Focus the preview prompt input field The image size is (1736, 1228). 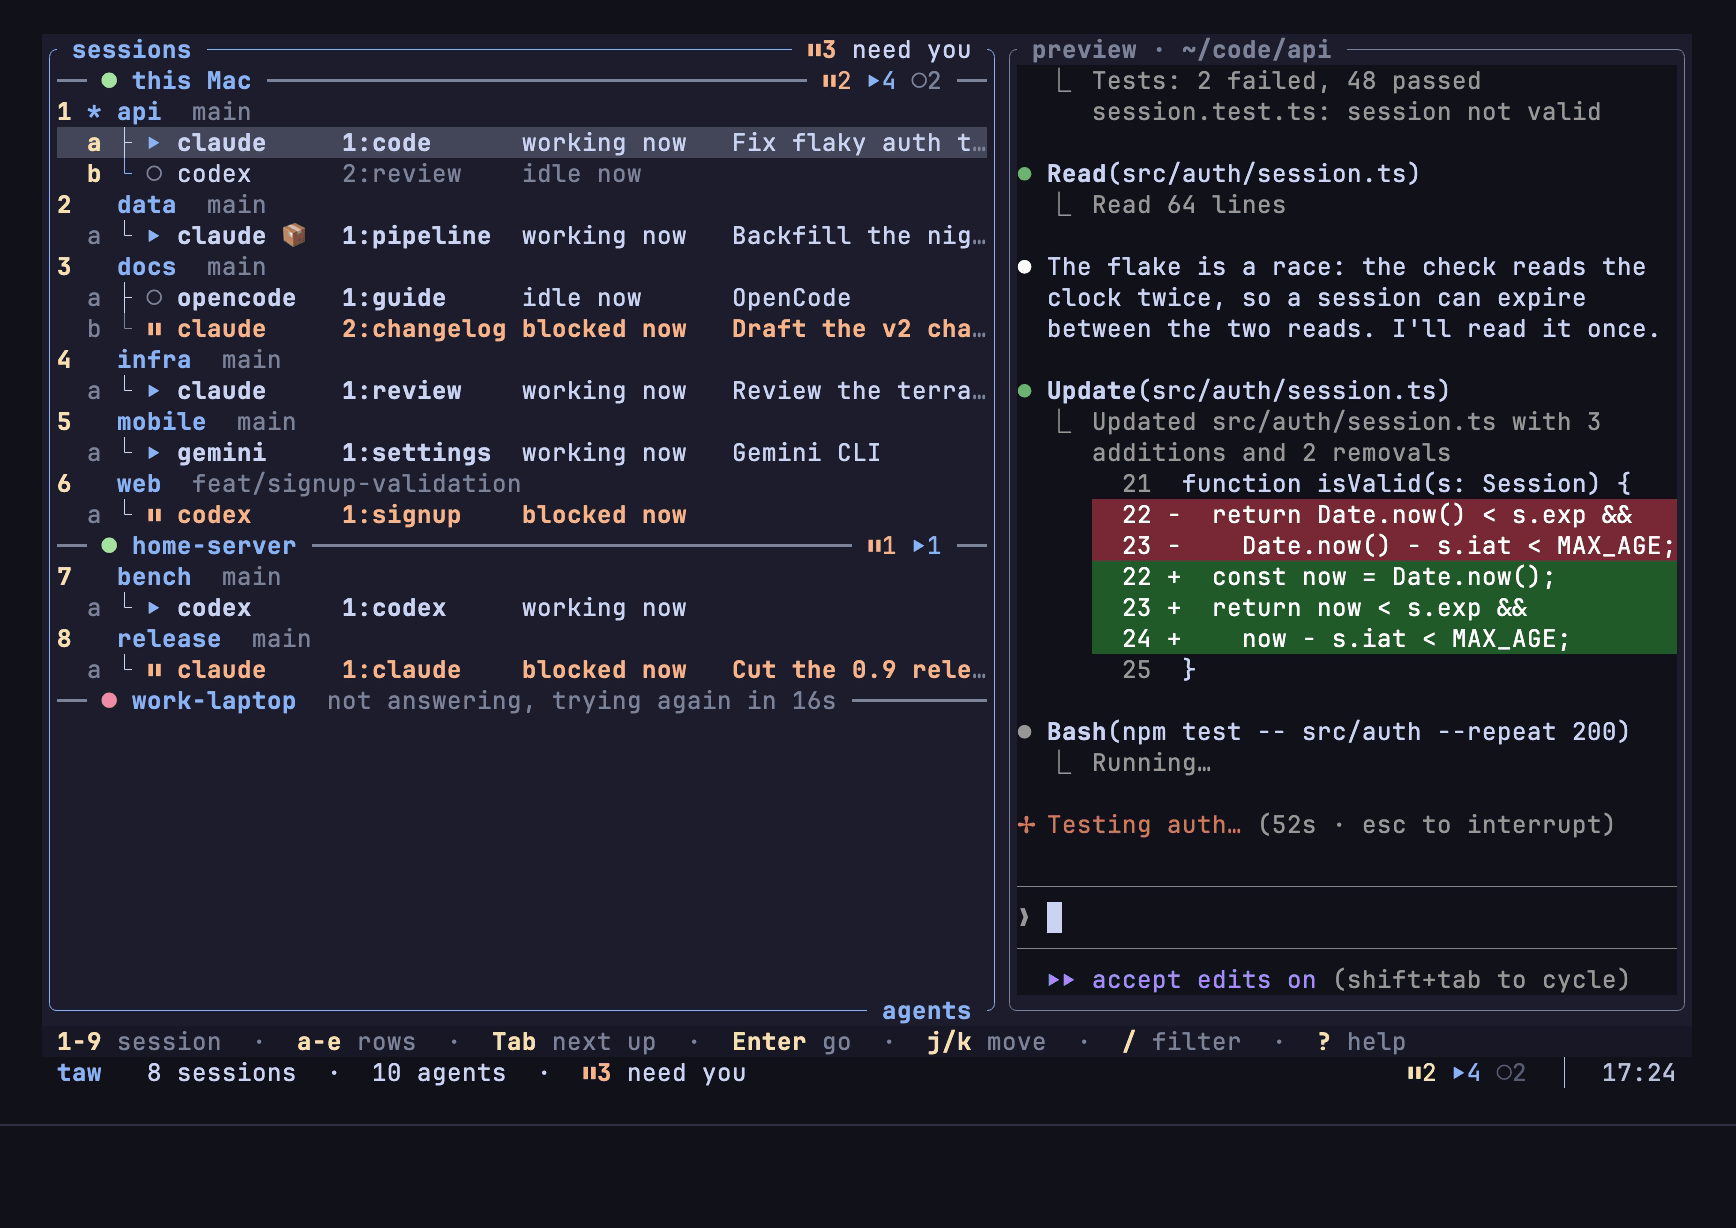point(1346,917)
